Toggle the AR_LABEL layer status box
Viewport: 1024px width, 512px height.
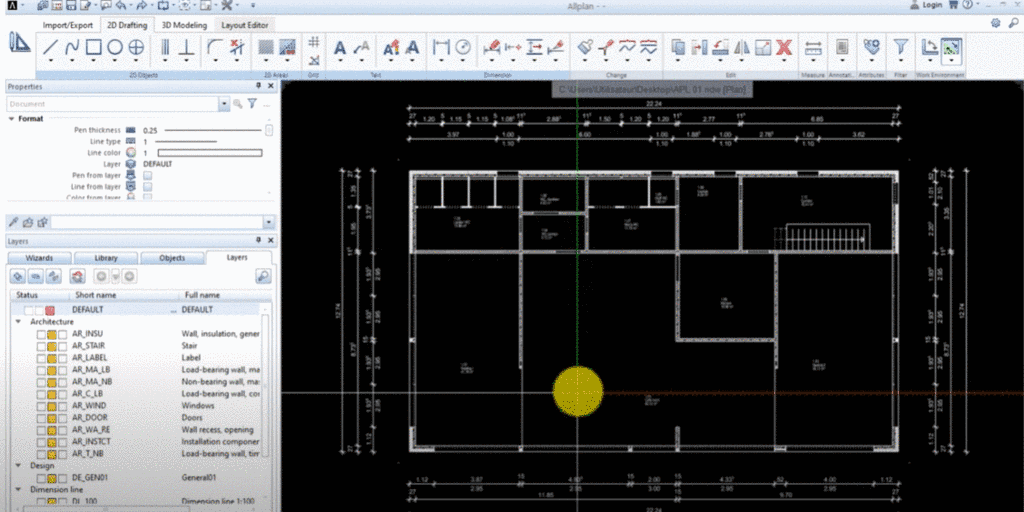click(x=52, y=358)
